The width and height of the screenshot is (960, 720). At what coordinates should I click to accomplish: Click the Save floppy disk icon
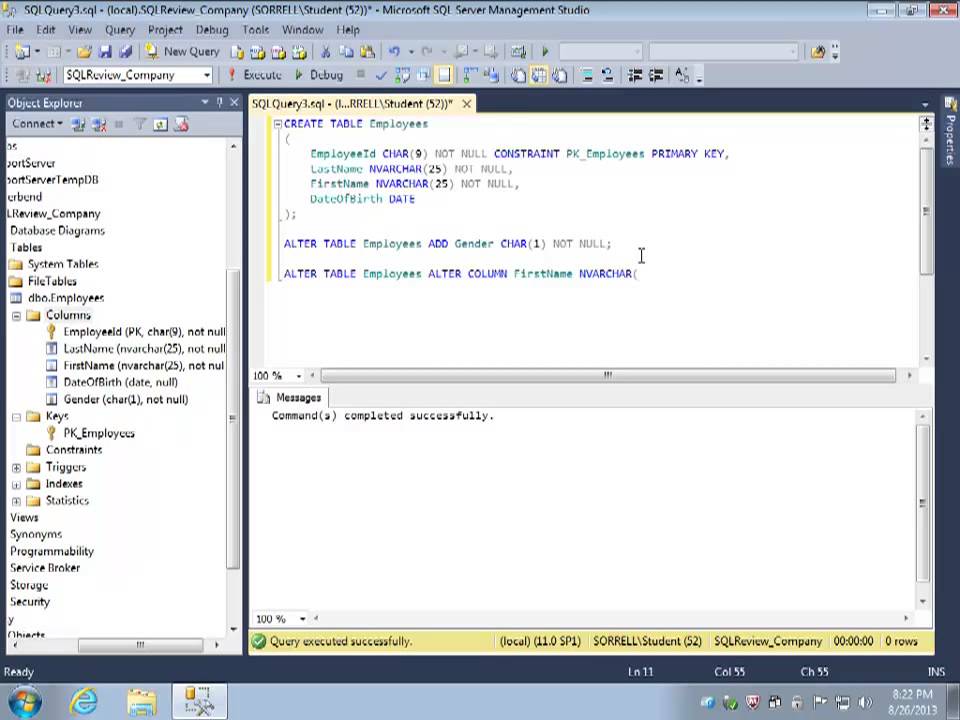pyautogui.click(x=105, y=52)
